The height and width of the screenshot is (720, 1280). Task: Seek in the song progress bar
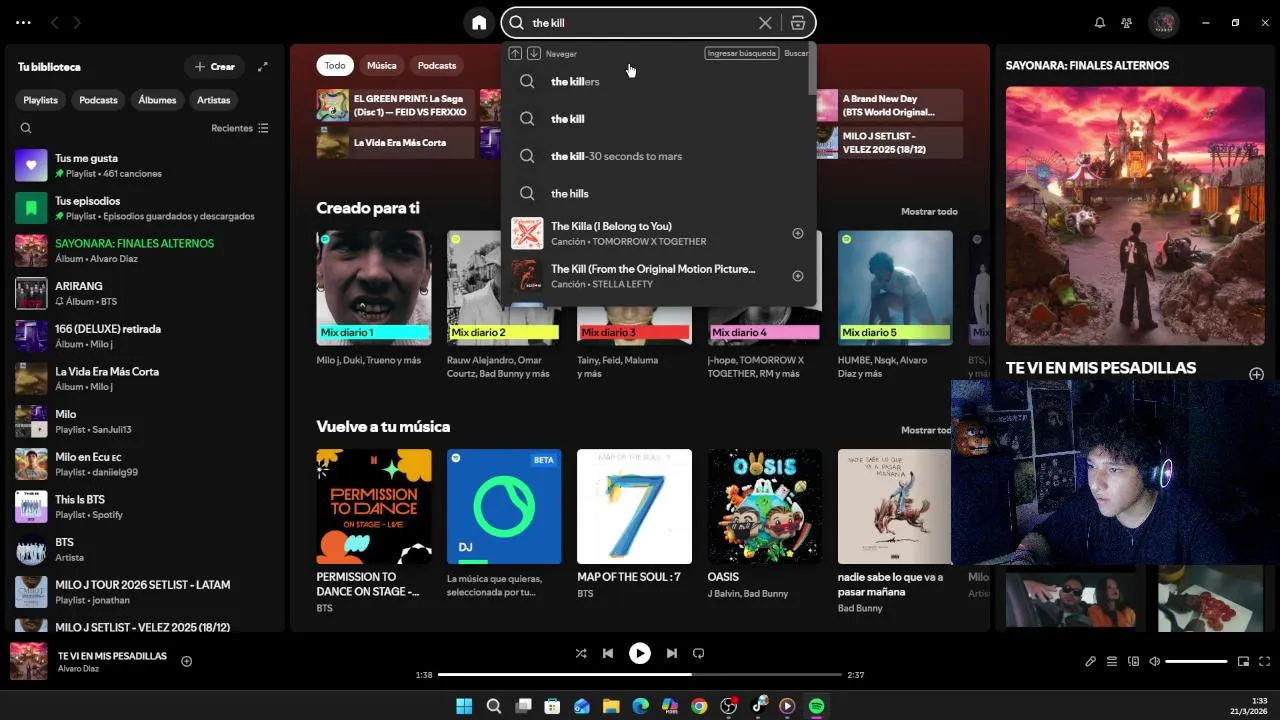pos(640,675)
